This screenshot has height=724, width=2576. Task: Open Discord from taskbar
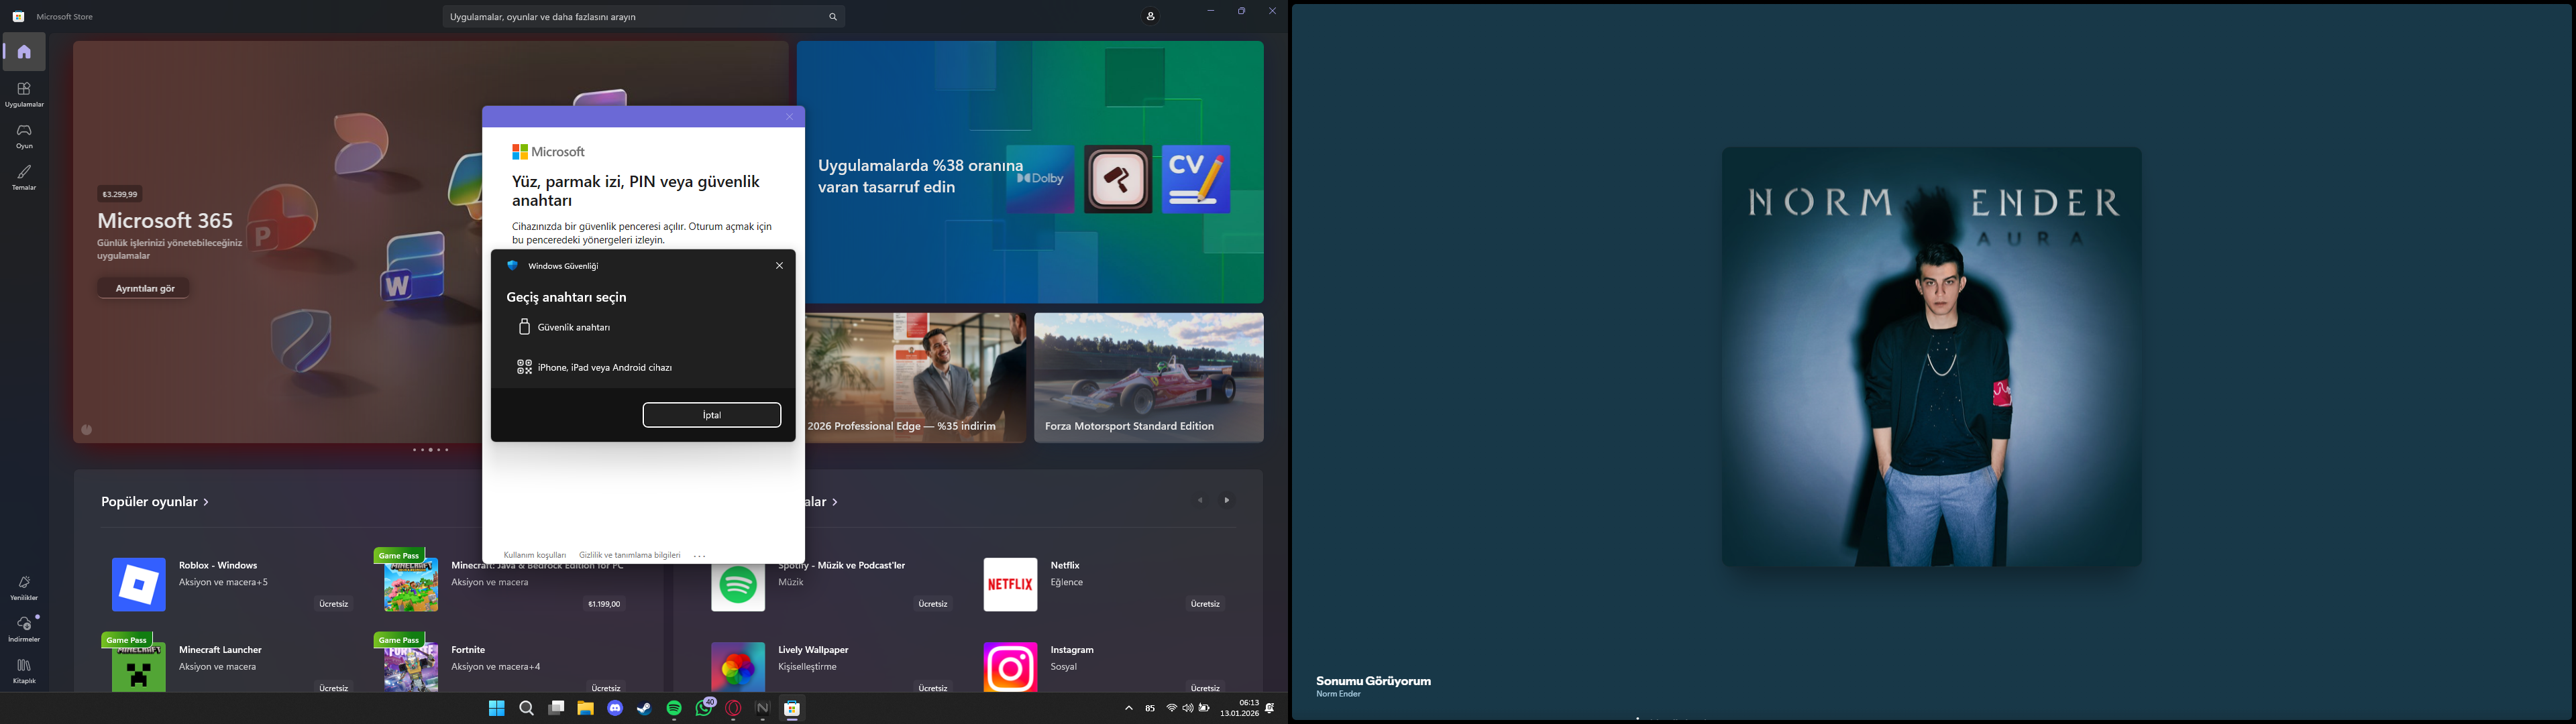(615, 709)
